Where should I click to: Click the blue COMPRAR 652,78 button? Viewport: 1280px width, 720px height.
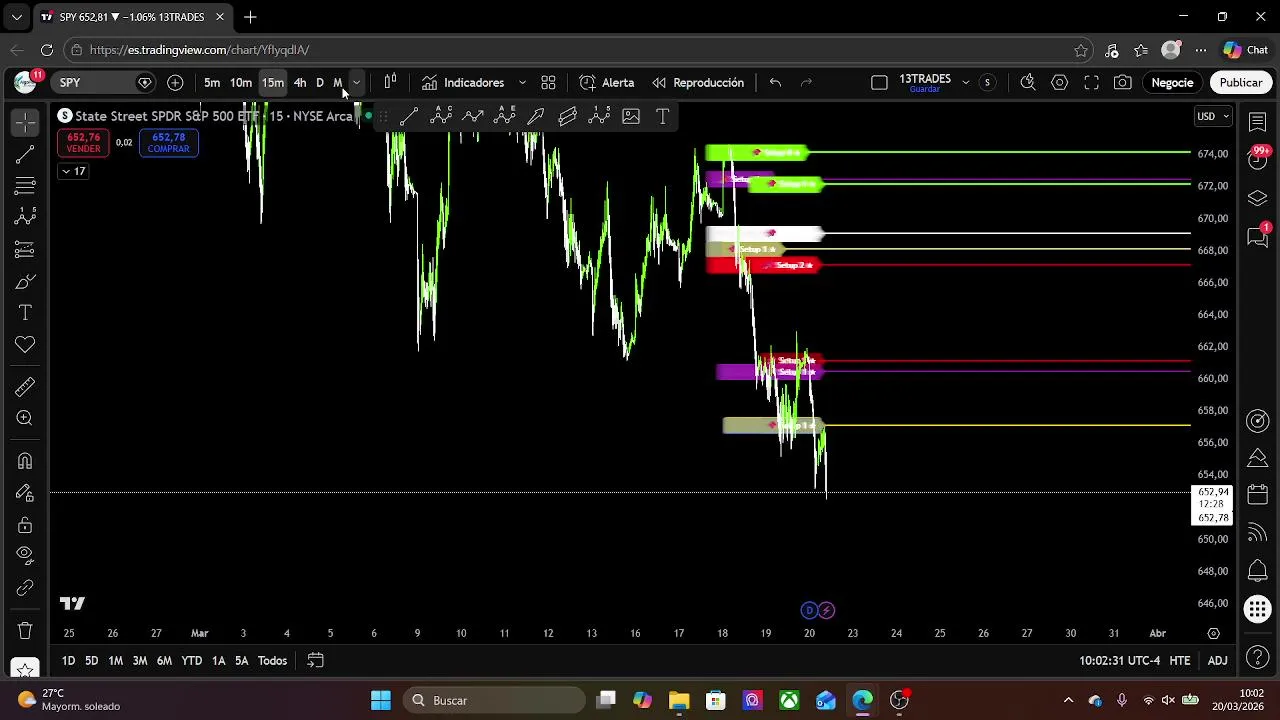click(168, 143)
